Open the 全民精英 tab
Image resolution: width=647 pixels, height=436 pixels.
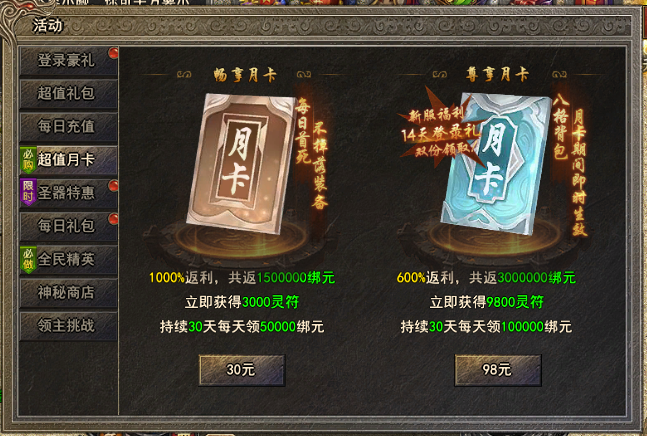pyautogui.click(x=68, y=259)
